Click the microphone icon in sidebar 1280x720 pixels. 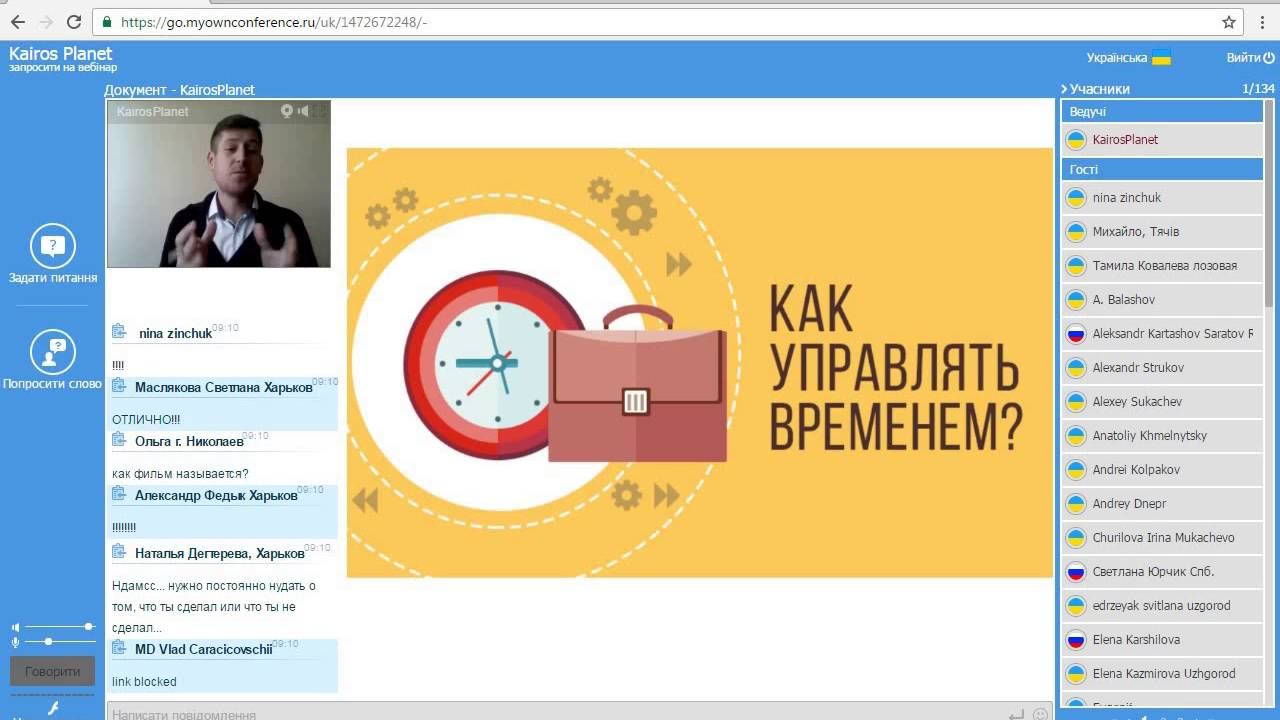(15, 641)
